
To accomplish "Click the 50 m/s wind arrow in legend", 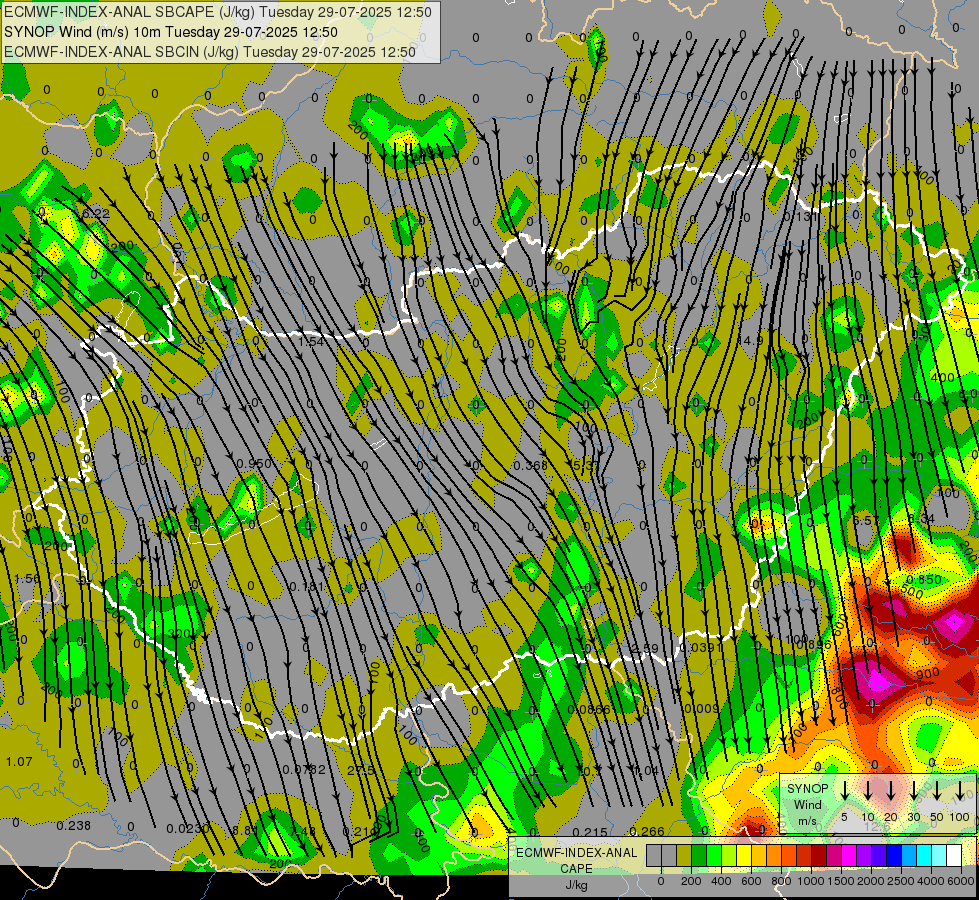I will pyautogui.click(x=937, y=789).
